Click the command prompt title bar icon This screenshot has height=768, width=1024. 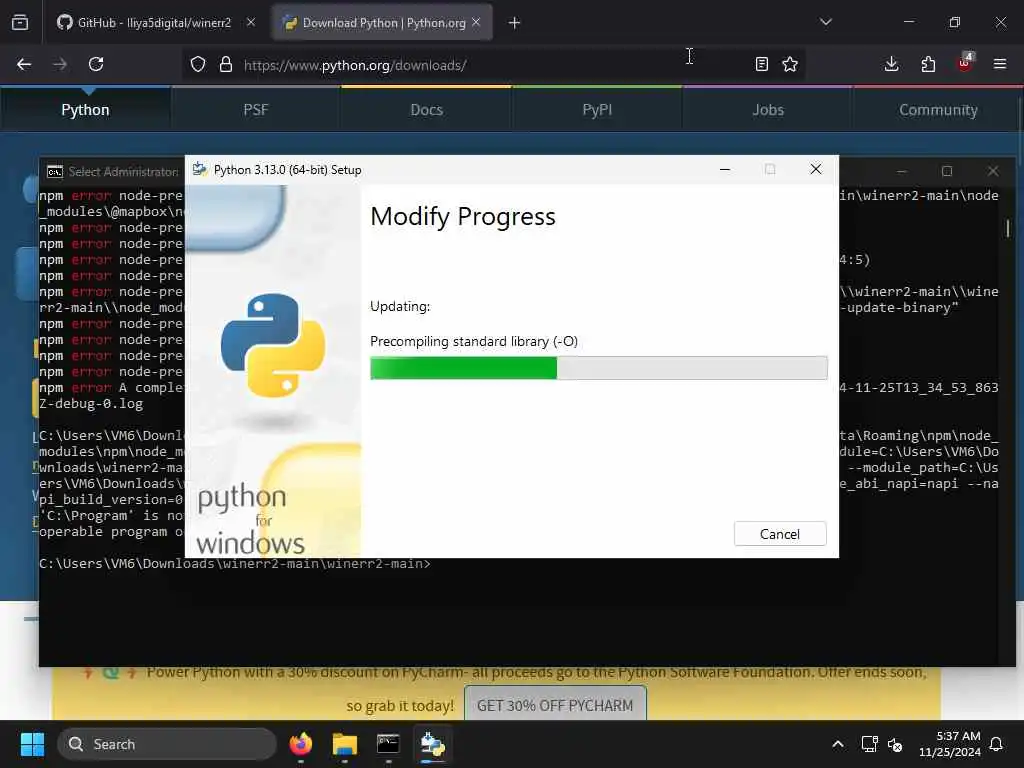55,172
